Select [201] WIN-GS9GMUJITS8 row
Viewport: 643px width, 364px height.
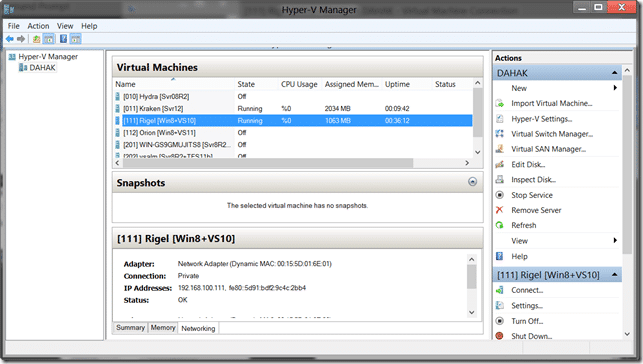[x=293, y=145]
